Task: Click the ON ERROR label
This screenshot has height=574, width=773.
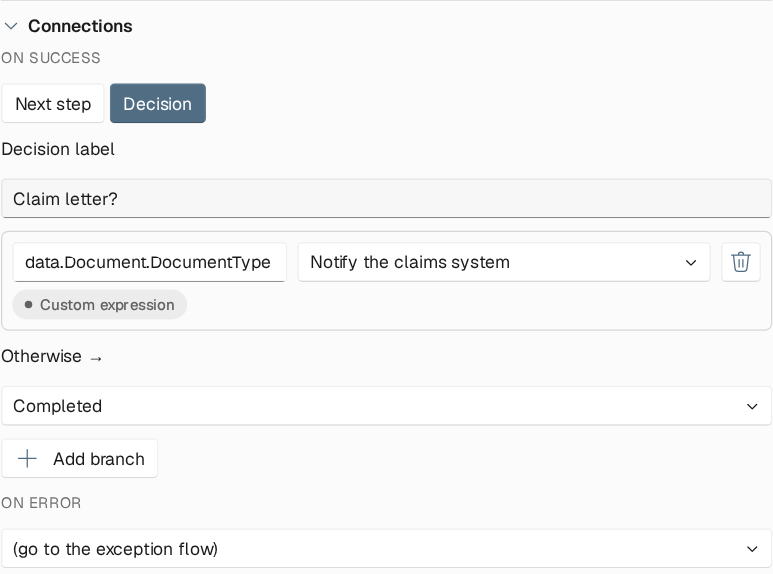Action: (x=41, y=503)
